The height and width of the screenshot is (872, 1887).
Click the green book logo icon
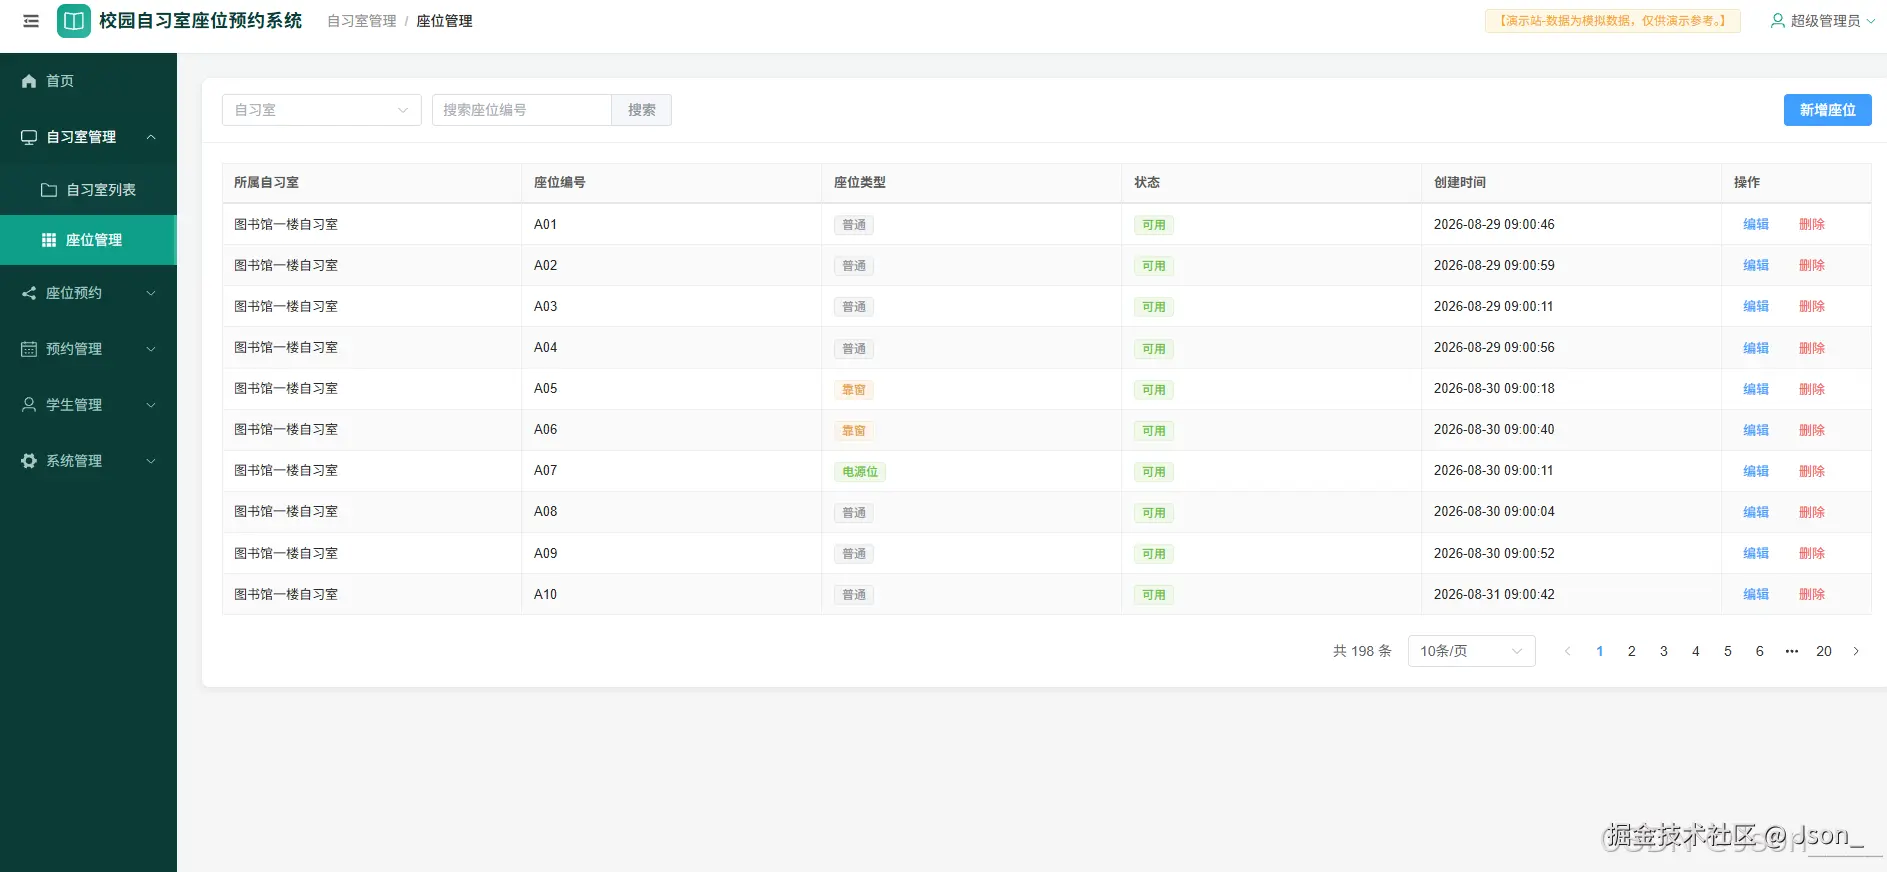[x=74, y=21]
